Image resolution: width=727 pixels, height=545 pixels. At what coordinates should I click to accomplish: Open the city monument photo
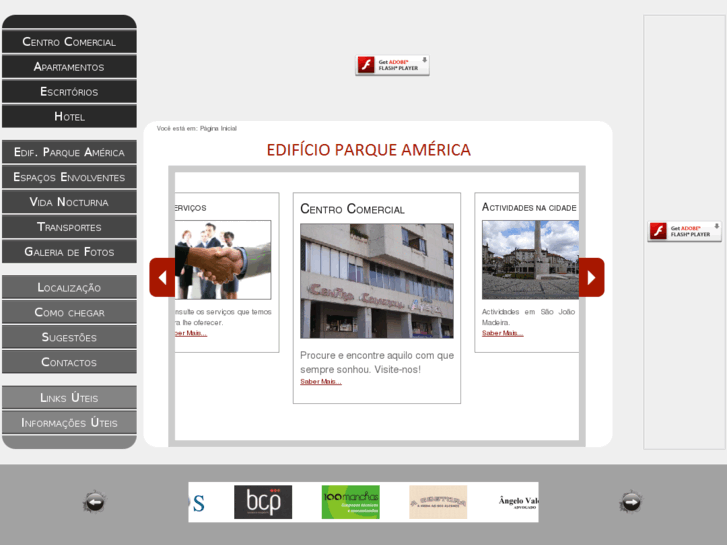[530, 260]
